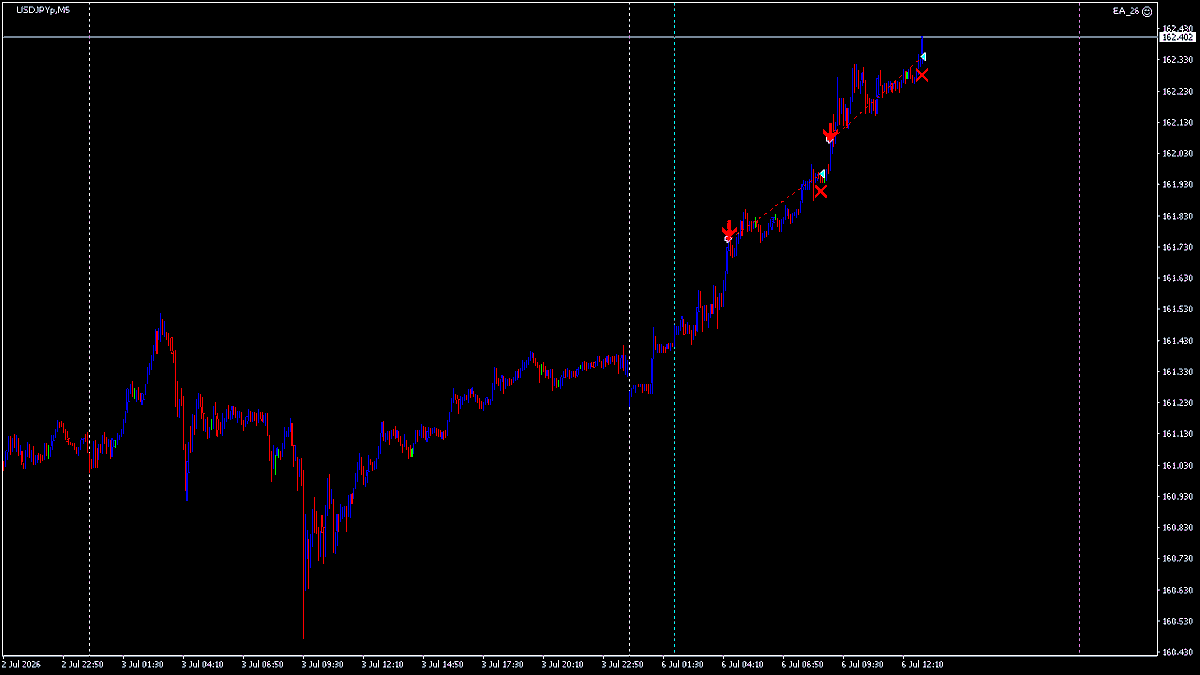Click the light-blue arrow marker below 162.402
The width and height of the screenshot is (1200, 675).
click(x=923, y=57)
